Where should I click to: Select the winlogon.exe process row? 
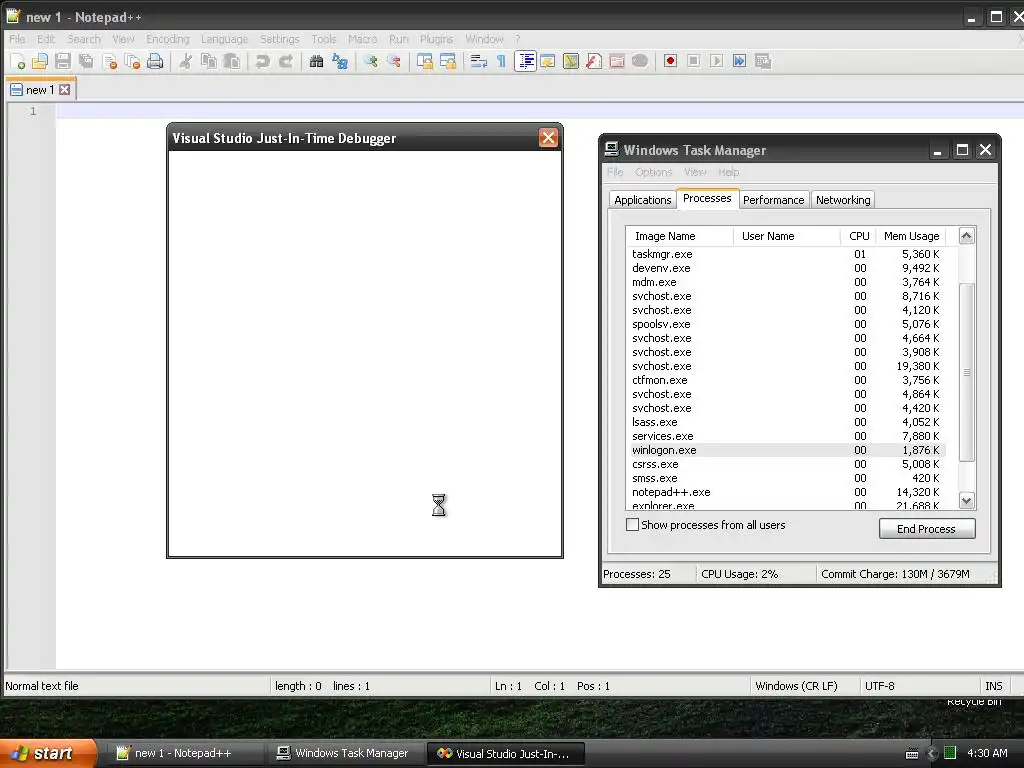[x=786, y=450]
